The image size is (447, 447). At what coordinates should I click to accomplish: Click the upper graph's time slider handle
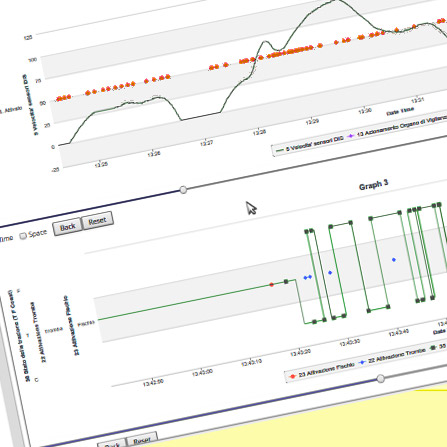183,190
